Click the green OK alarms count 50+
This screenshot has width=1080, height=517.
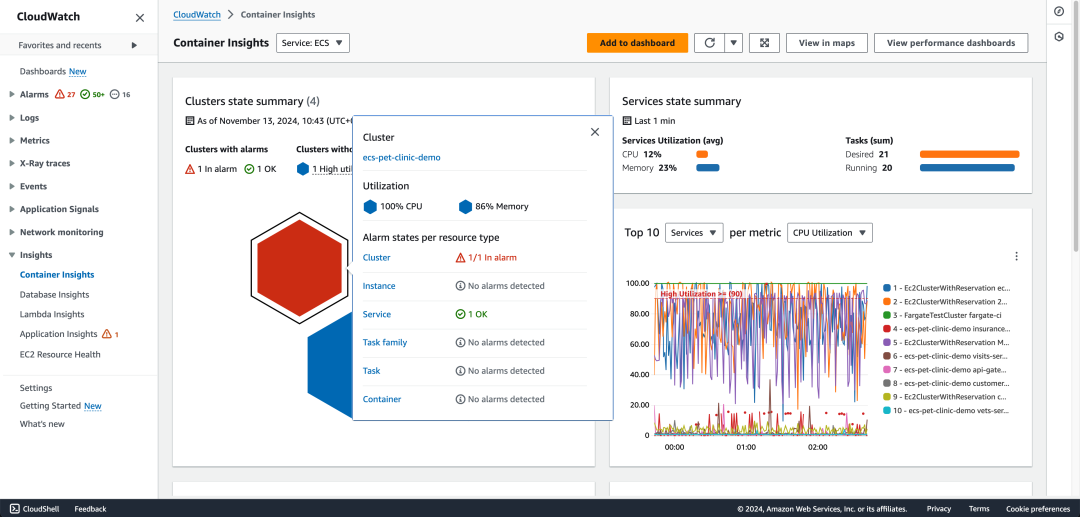pos(92,94)
